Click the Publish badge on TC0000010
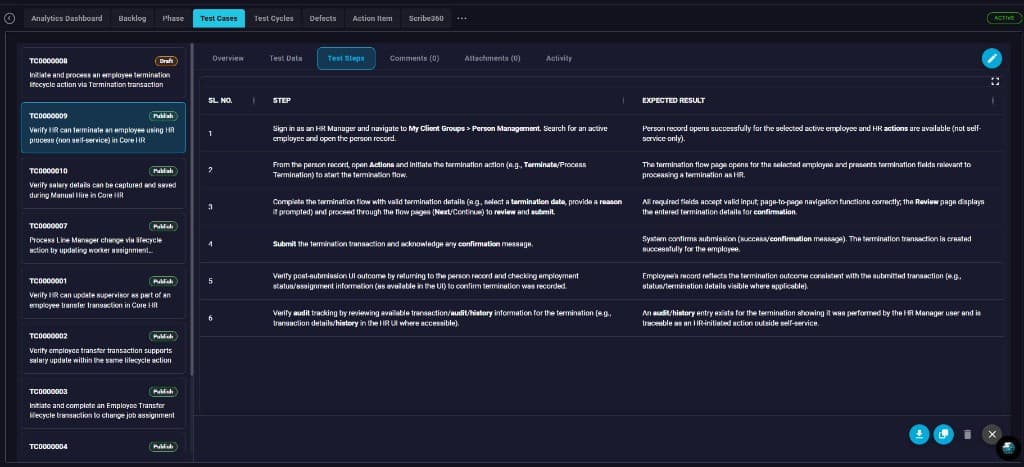 pos(163,170)
